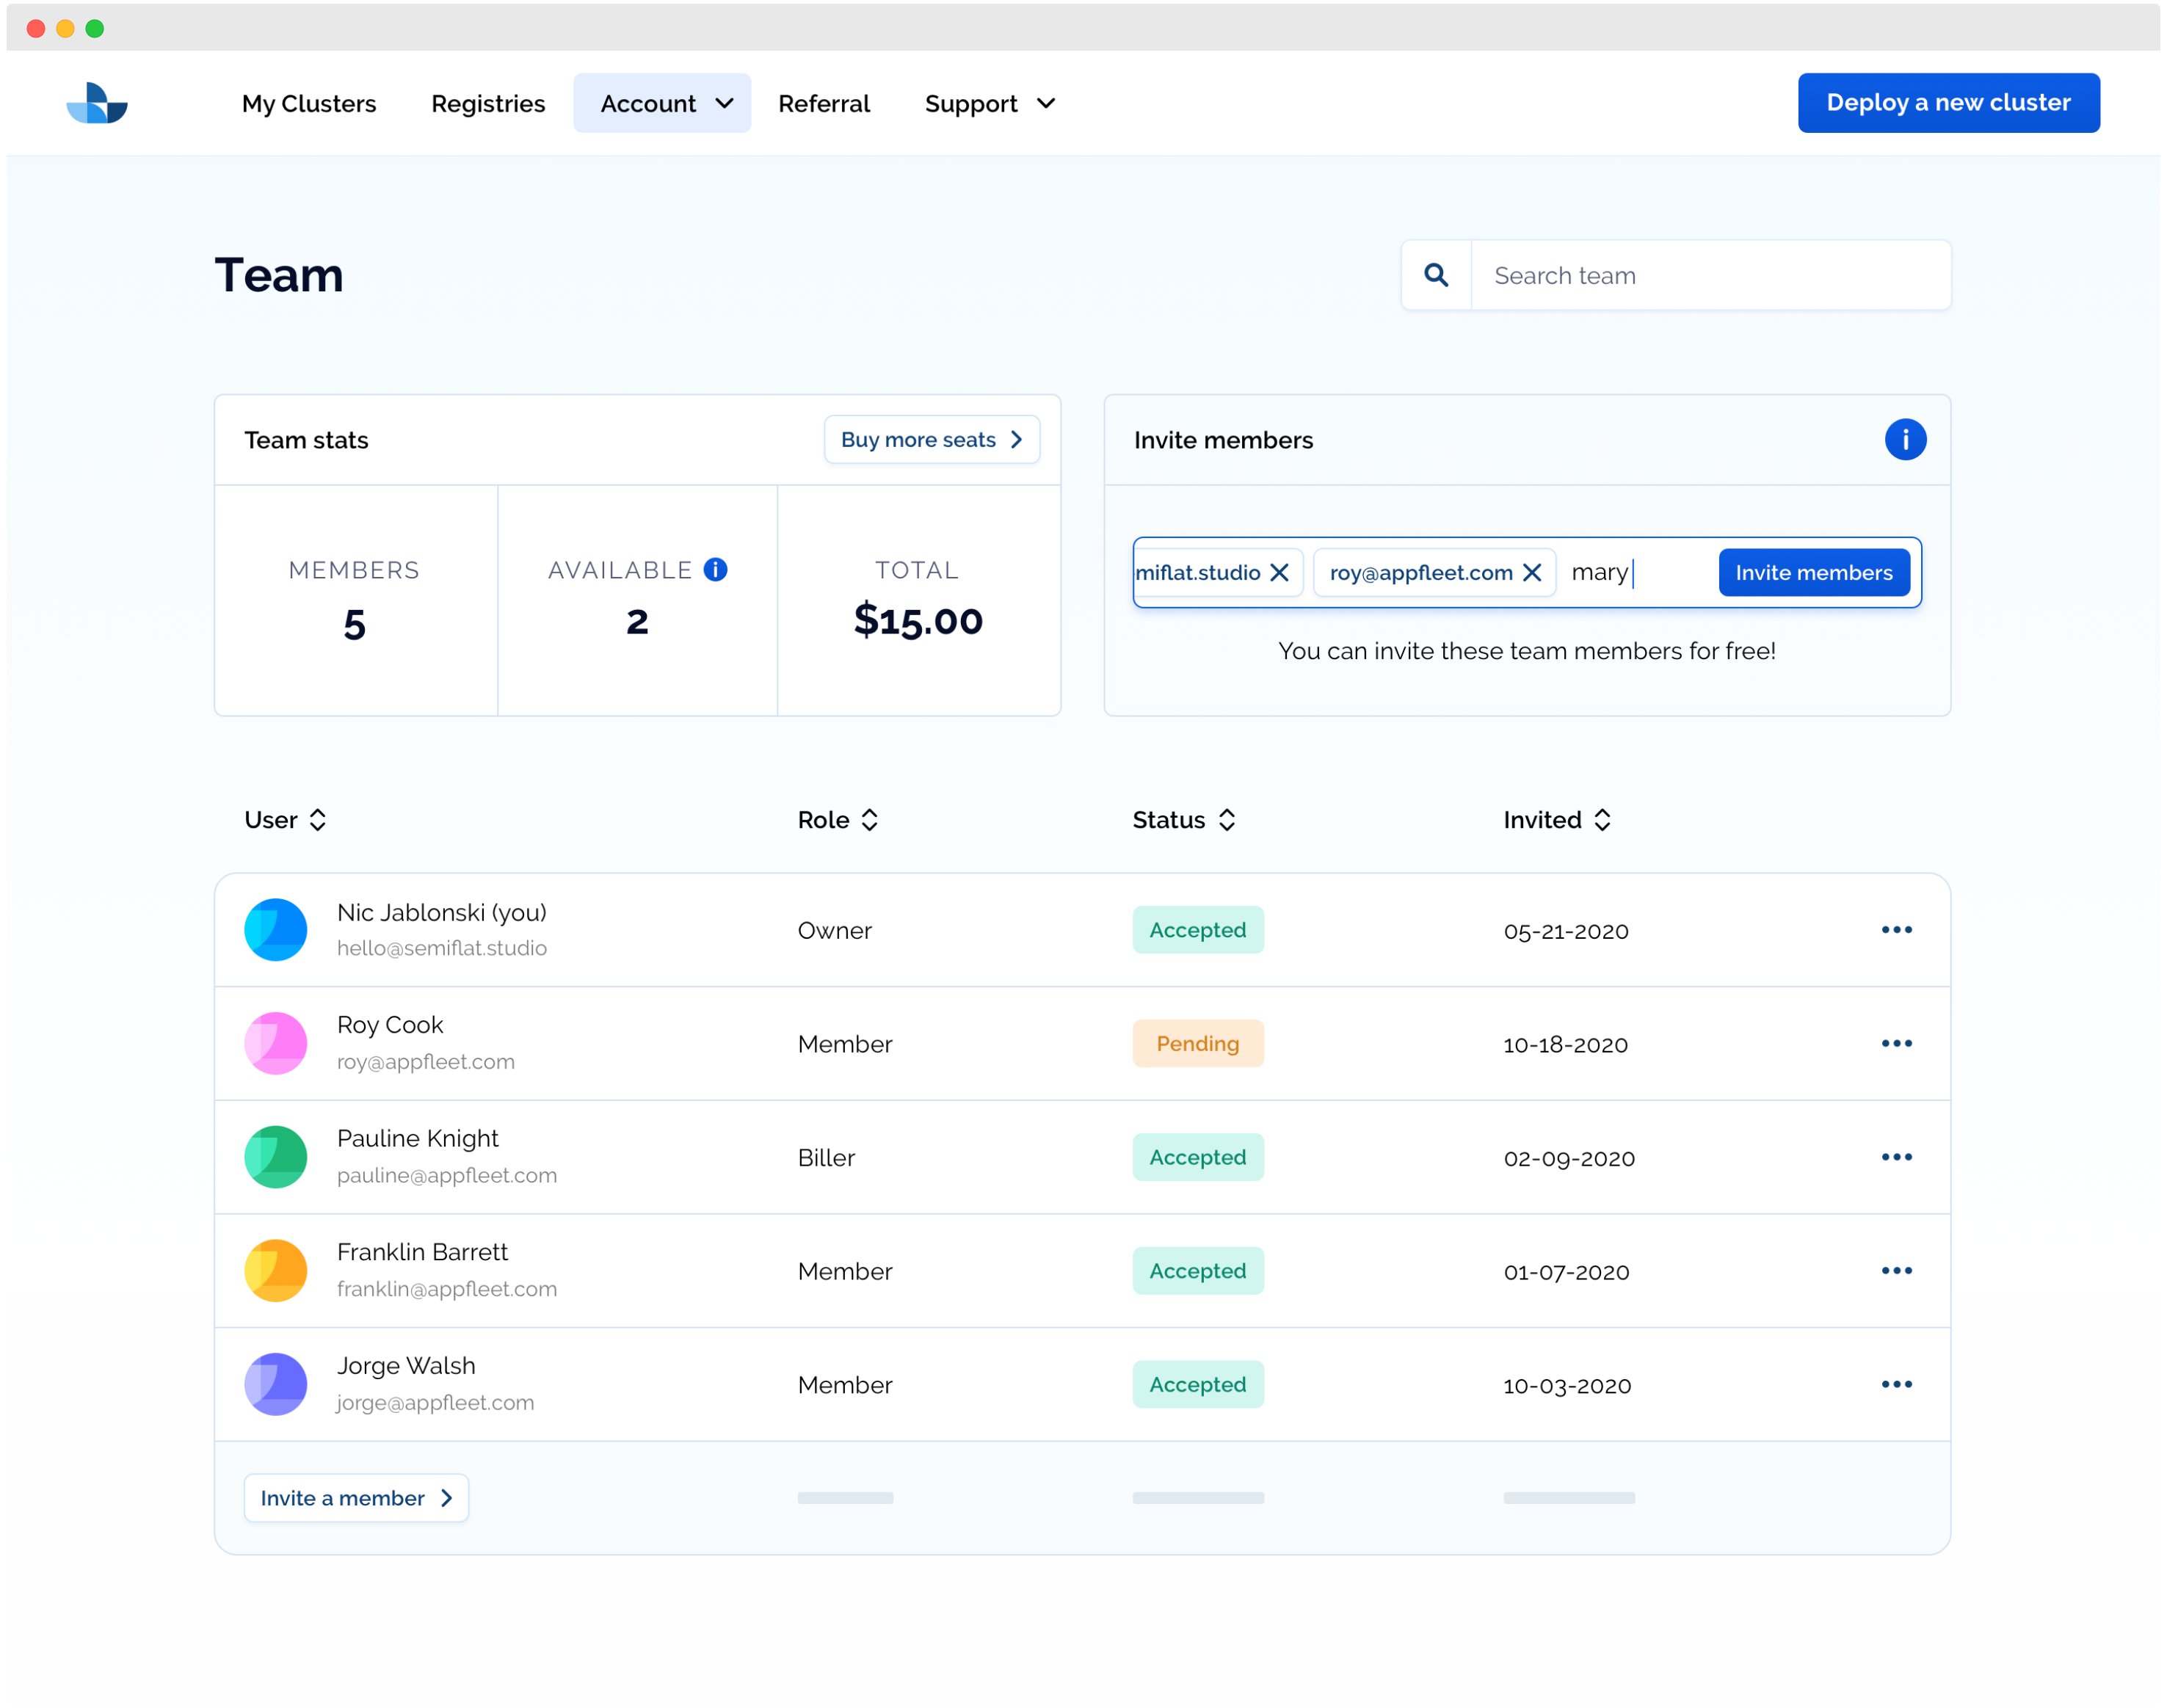The height and width of the screenshot is (1708, 2167).
Task: Open My Clusters page
Action: pyautogui.click(x=309, y=103)
